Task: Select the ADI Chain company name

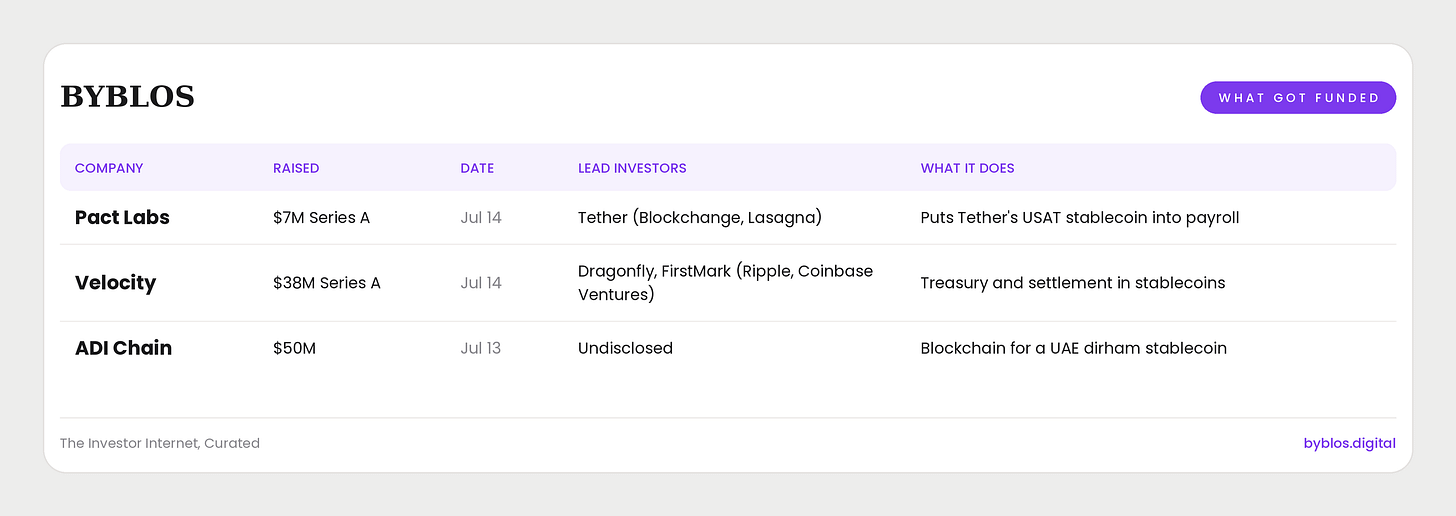Action: point(123,348)
